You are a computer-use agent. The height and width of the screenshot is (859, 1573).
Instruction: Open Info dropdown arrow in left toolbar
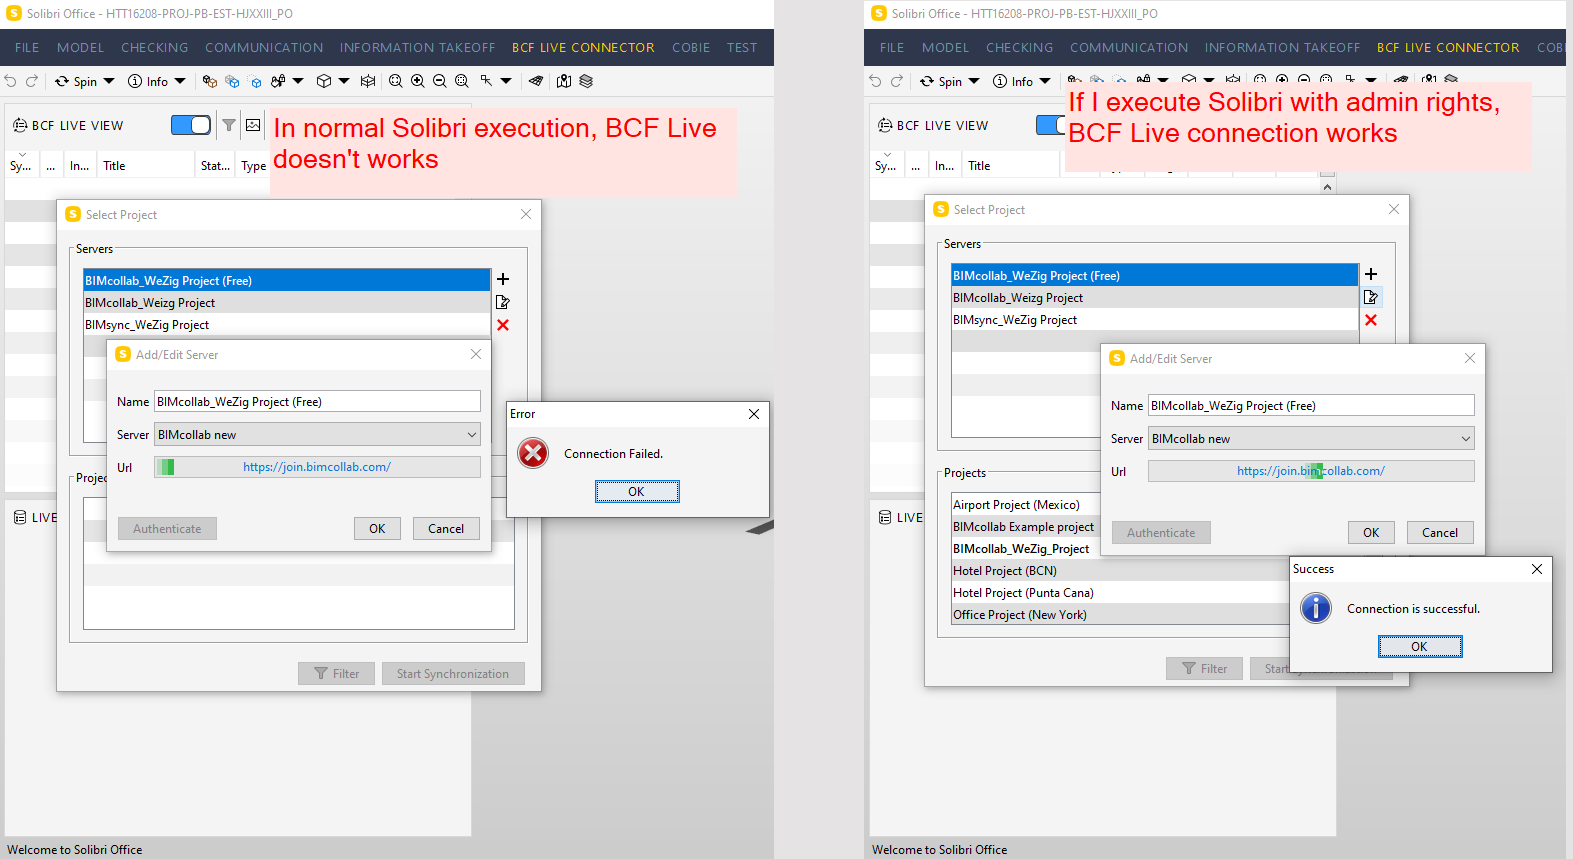click(180, 81)
